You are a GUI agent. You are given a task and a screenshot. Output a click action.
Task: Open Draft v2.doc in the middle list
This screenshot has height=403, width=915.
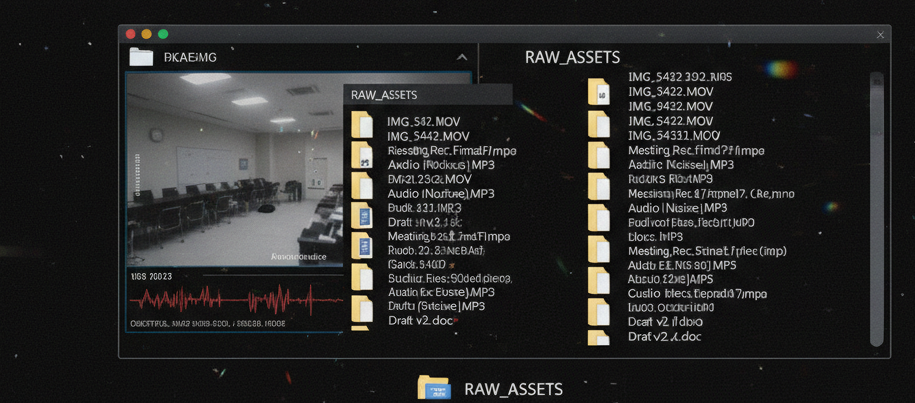click(x=421, y=320)
